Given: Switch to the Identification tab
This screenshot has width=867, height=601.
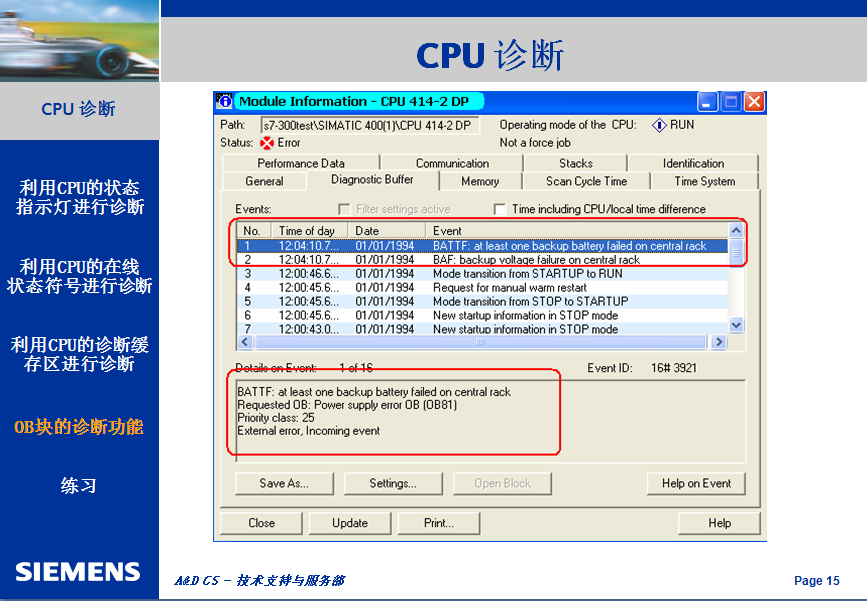Looking at the screenshot, I should 693,163.
